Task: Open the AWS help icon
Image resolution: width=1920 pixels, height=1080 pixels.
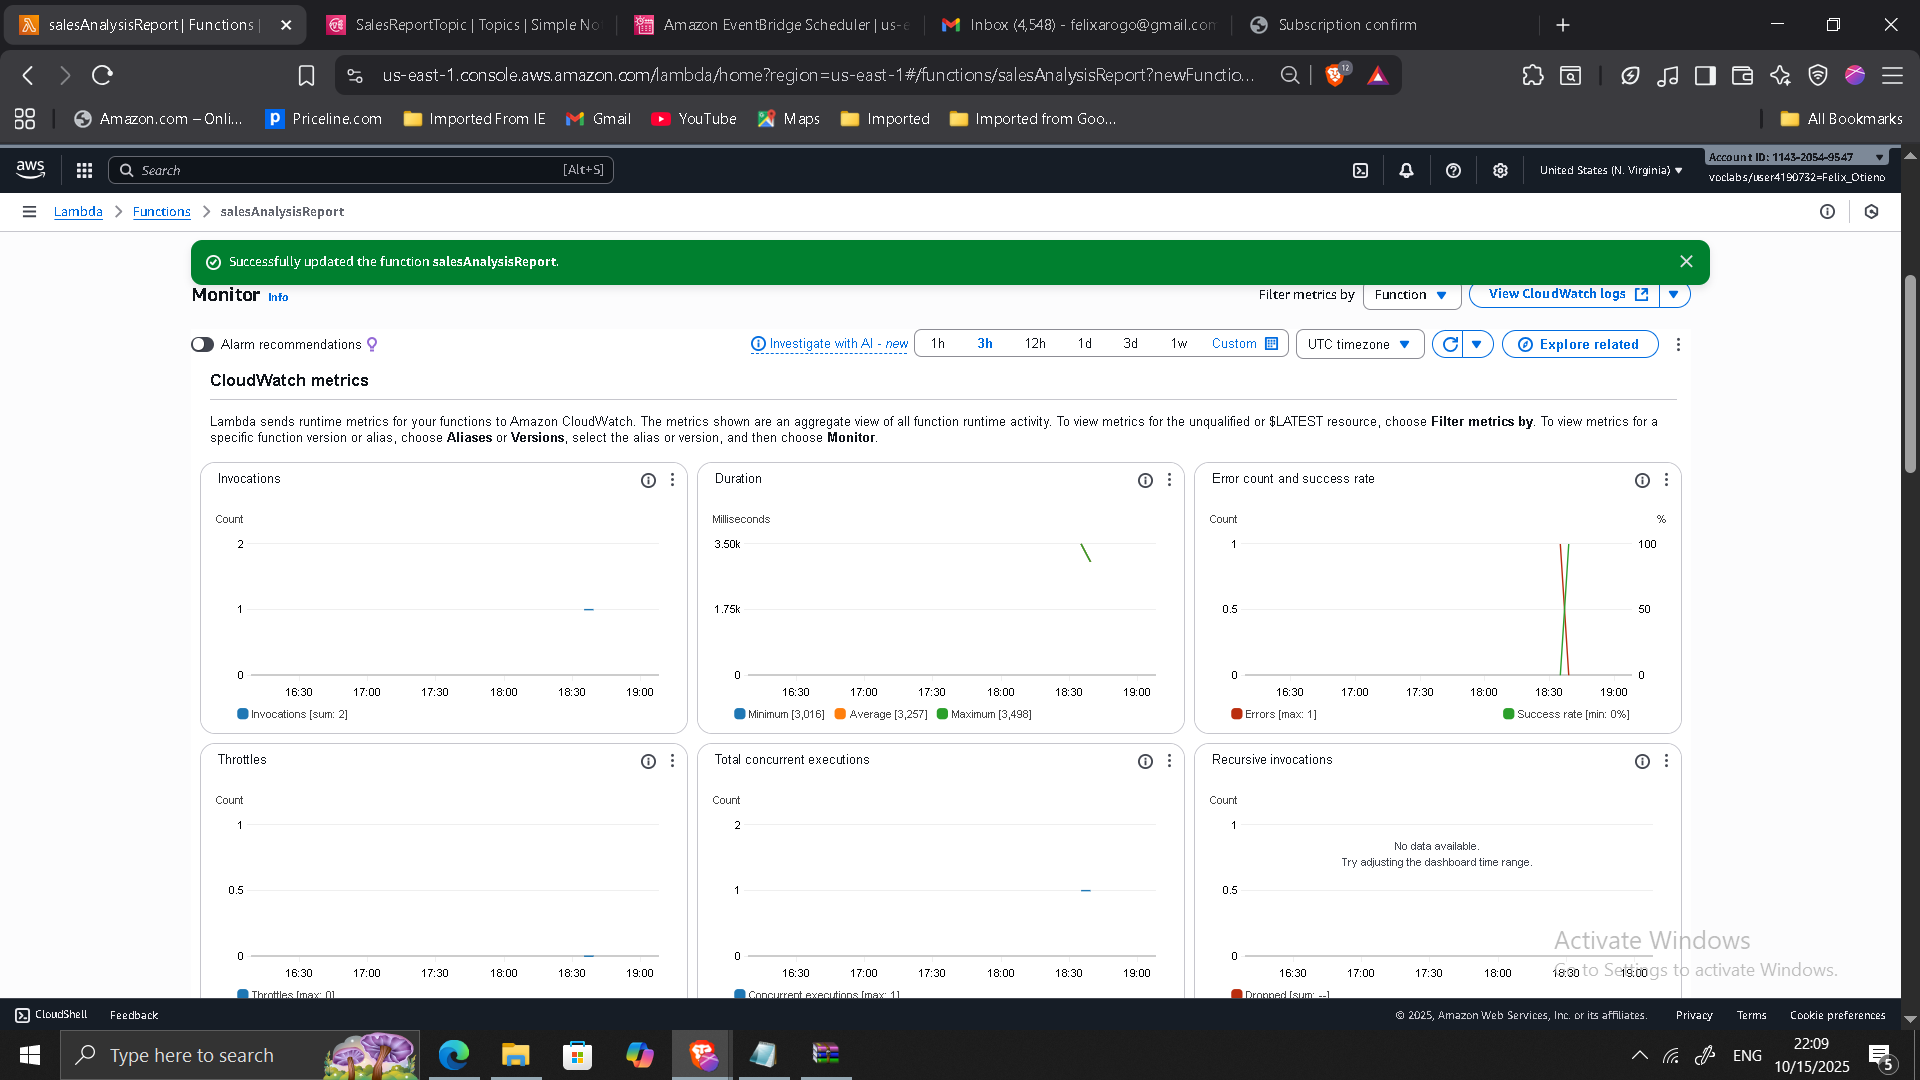Action: coord(1453,170)
